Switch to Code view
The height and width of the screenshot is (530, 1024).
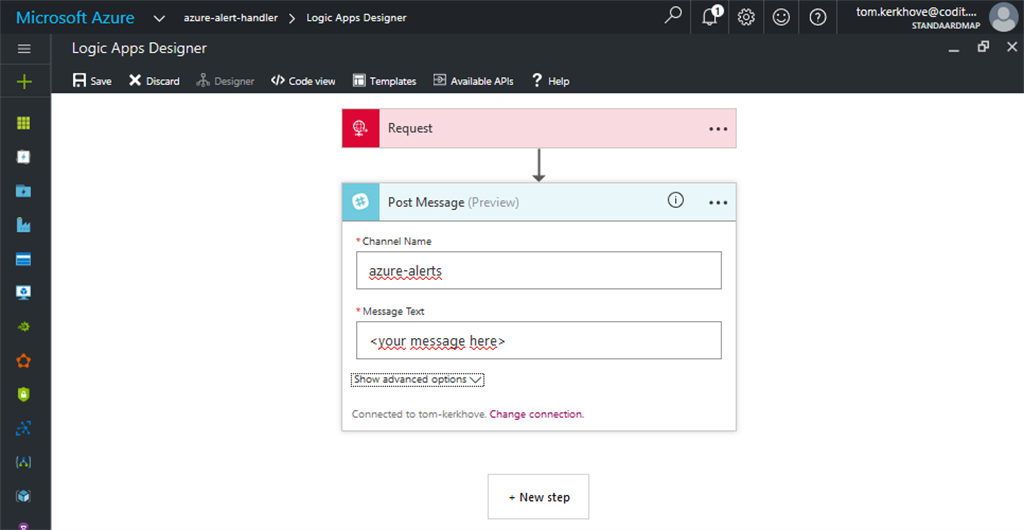[303, 81]
